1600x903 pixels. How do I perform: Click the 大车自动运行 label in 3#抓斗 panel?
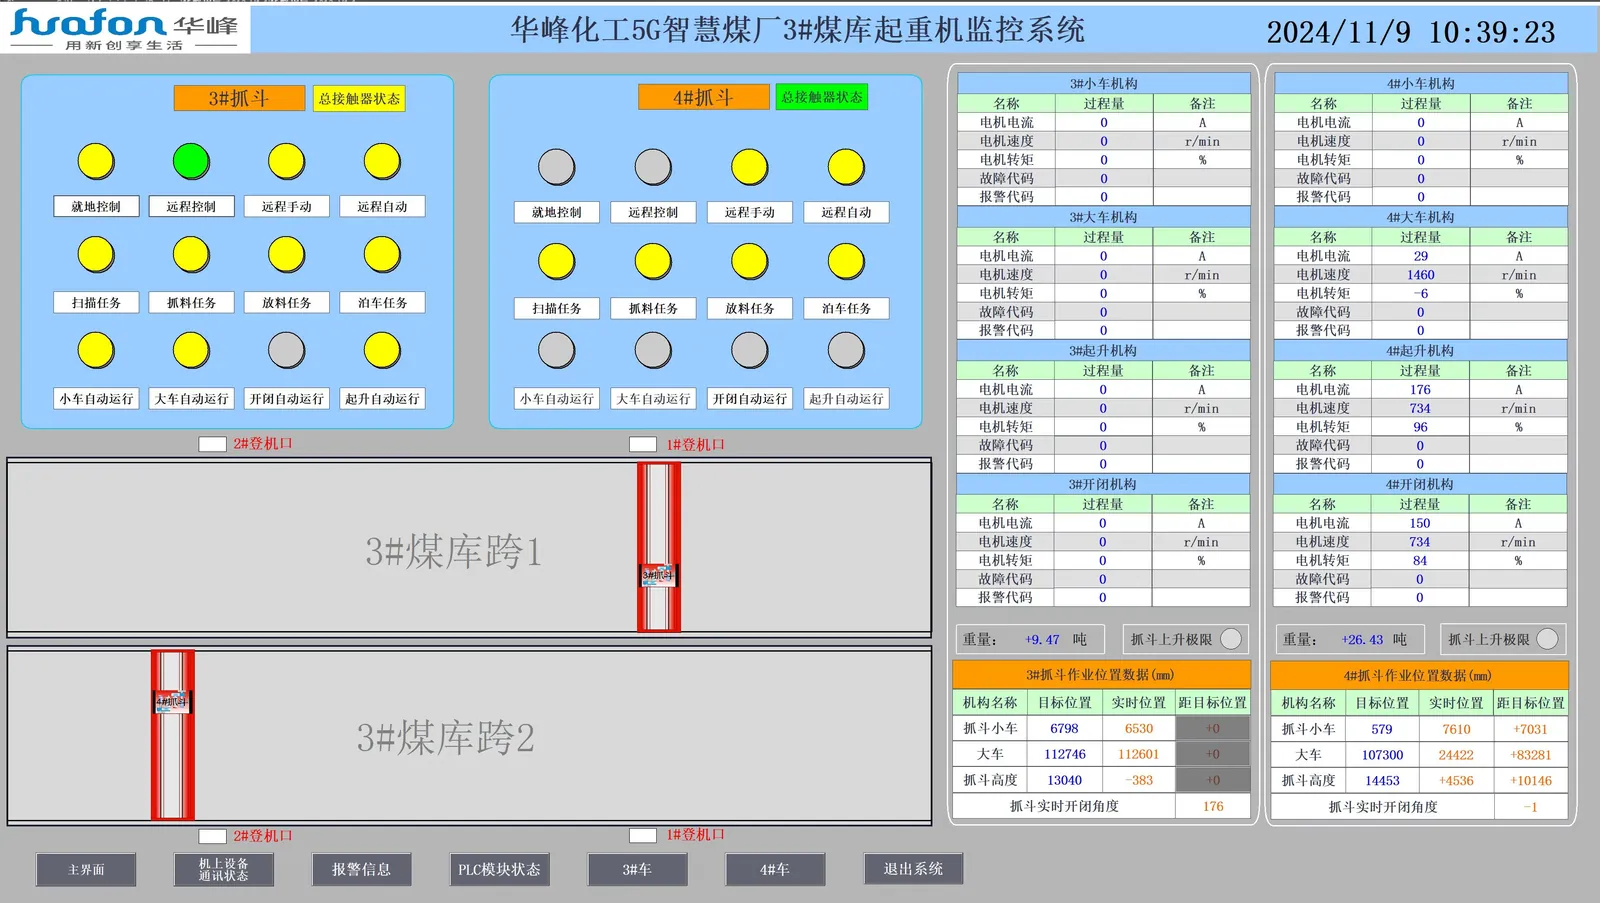pos(191,399)
